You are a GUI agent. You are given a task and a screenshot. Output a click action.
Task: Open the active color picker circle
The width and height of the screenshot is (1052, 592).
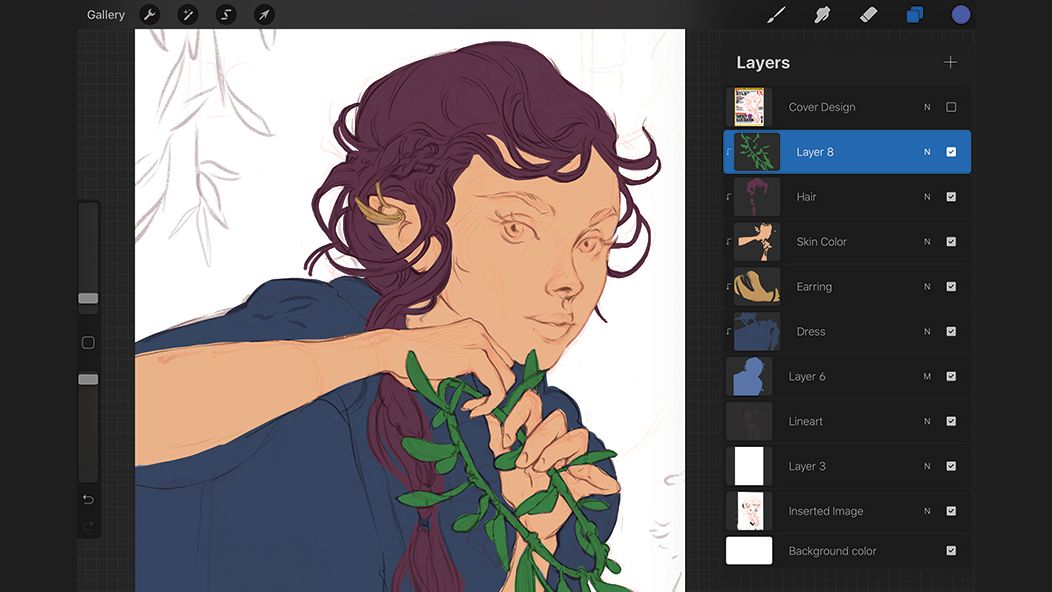[960, 14]
